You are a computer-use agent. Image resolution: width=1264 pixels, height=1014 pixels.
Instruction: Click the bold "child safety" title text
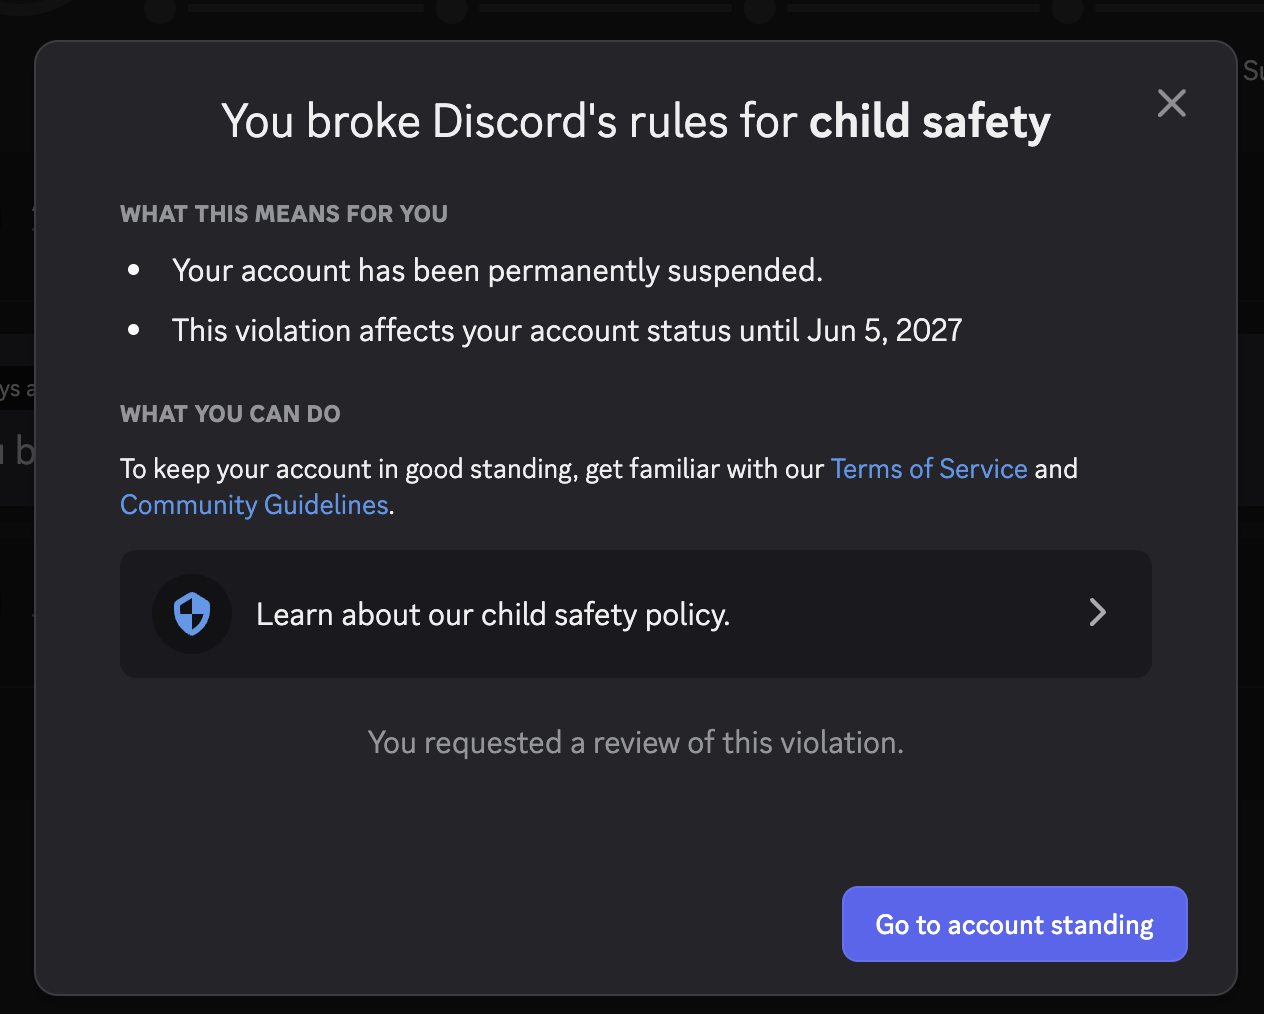coord(929,122)
